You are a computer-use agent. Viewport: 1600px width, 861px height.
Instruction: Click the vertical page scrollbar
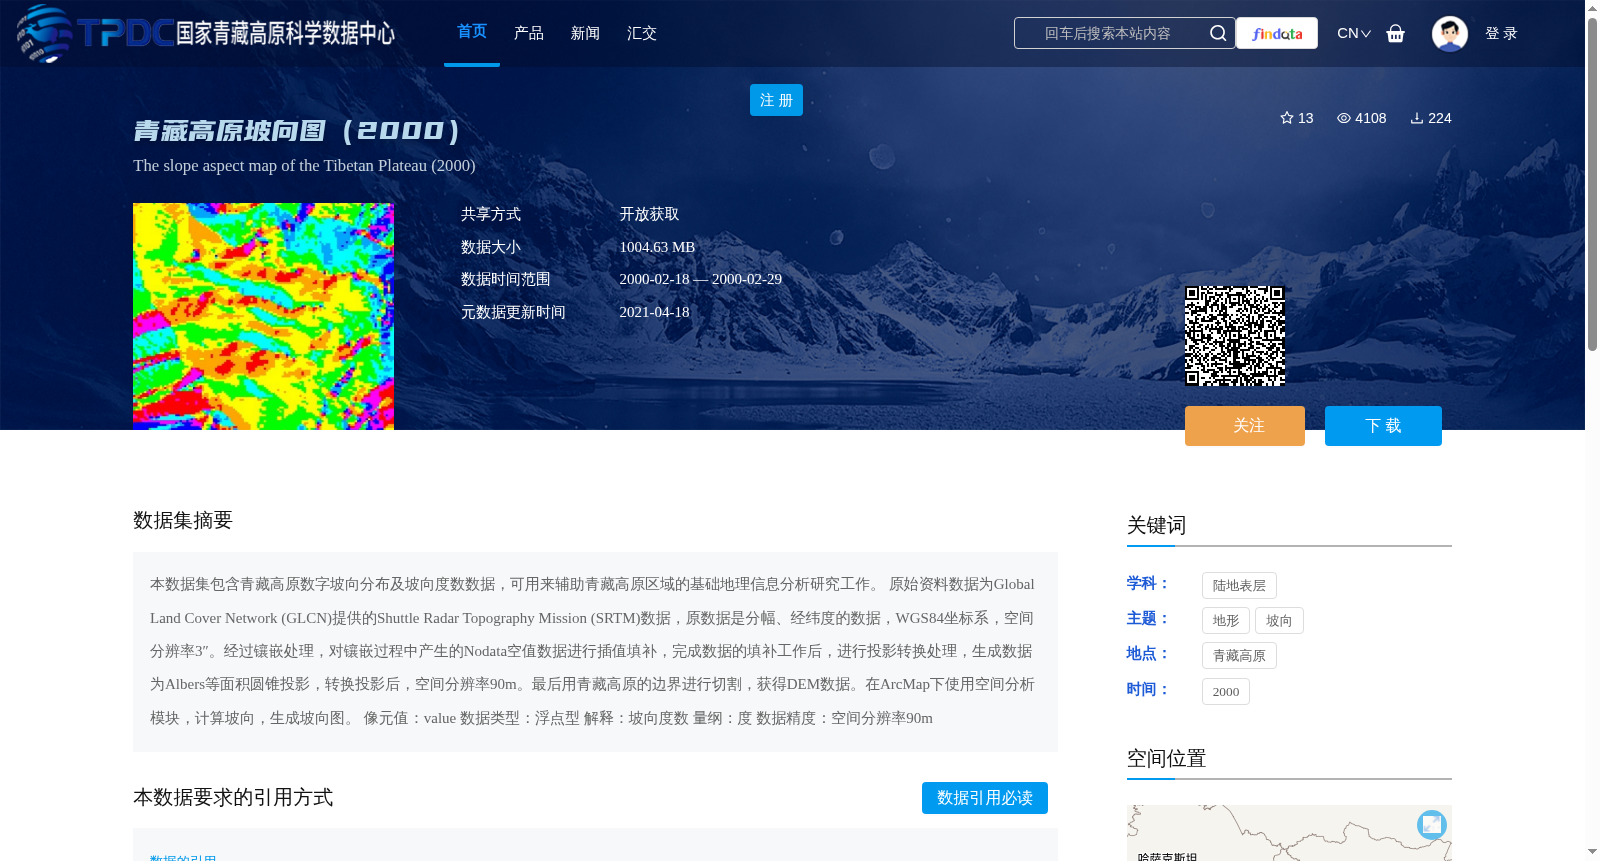click(1592, 184)
